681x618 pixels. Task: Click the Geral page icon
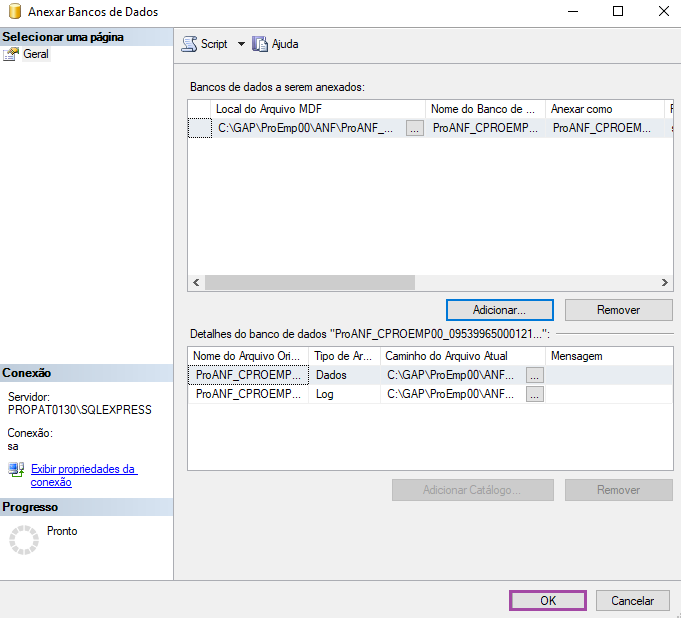11,54
